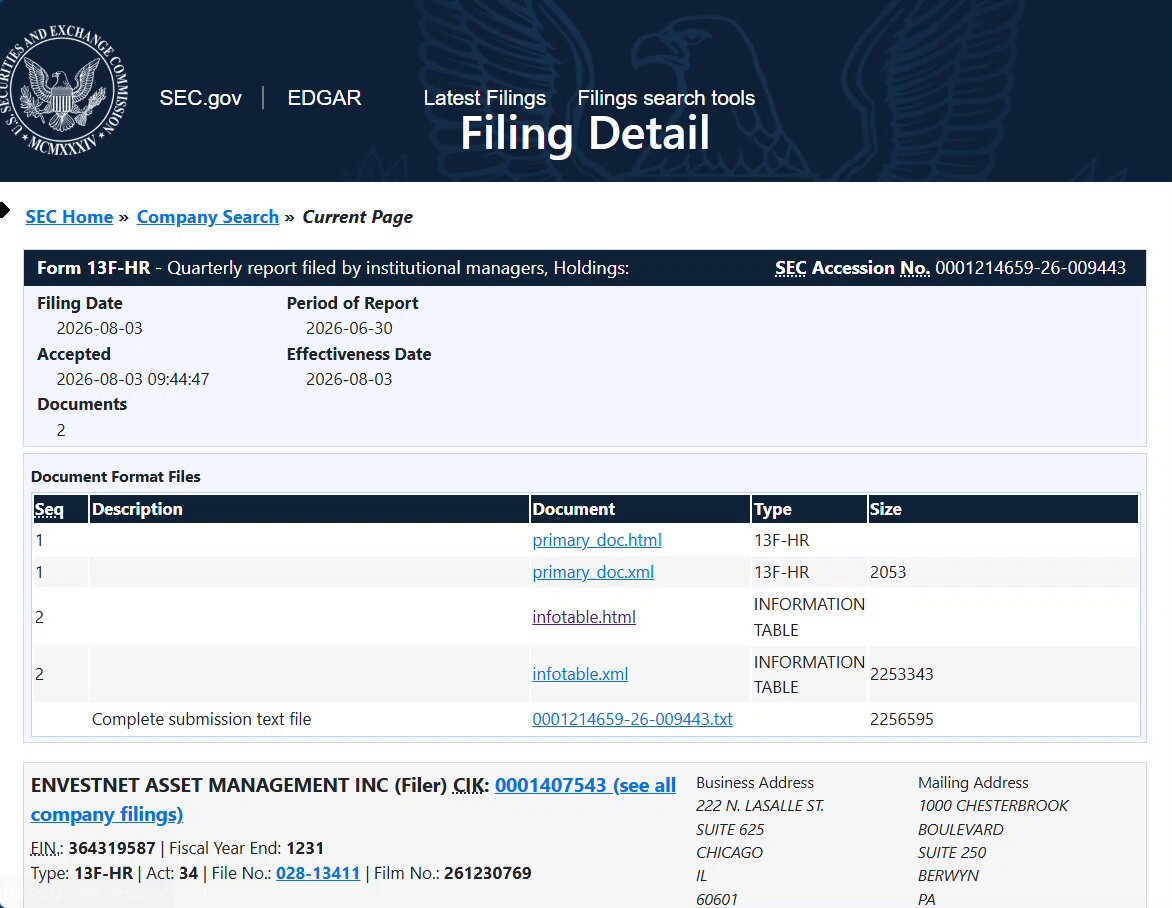Open Latest Filings in the header
The image size is (1172, 908).
484,98
